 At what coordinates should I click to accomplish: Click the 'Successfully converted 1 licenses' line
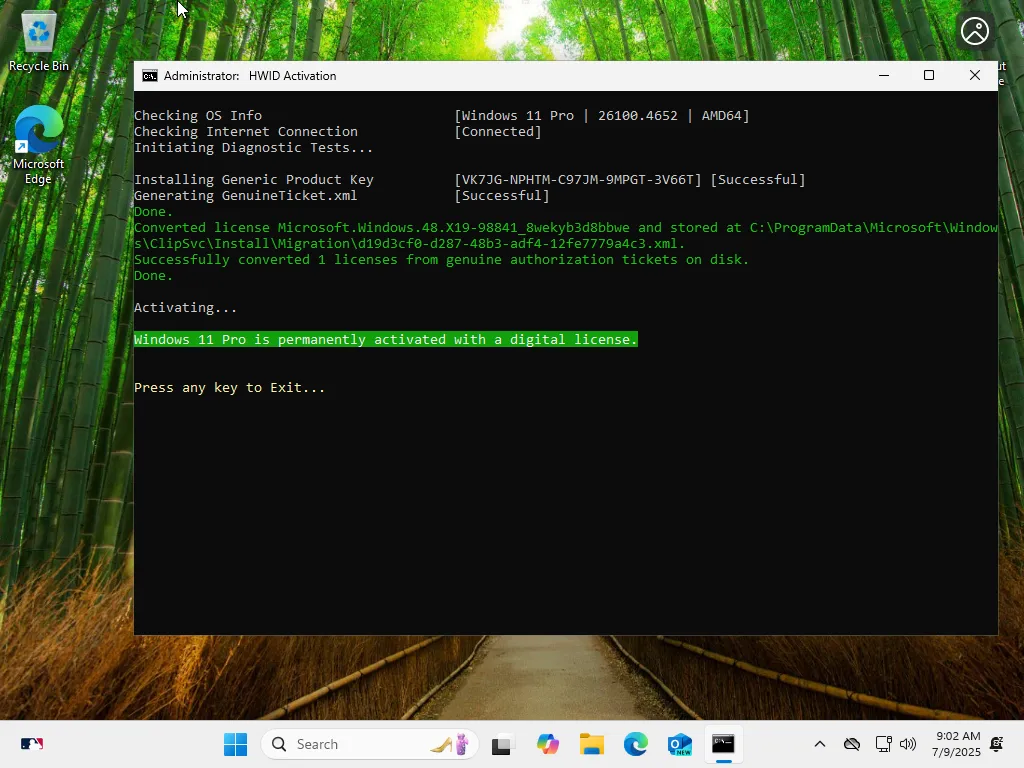(x=441, y=260)
